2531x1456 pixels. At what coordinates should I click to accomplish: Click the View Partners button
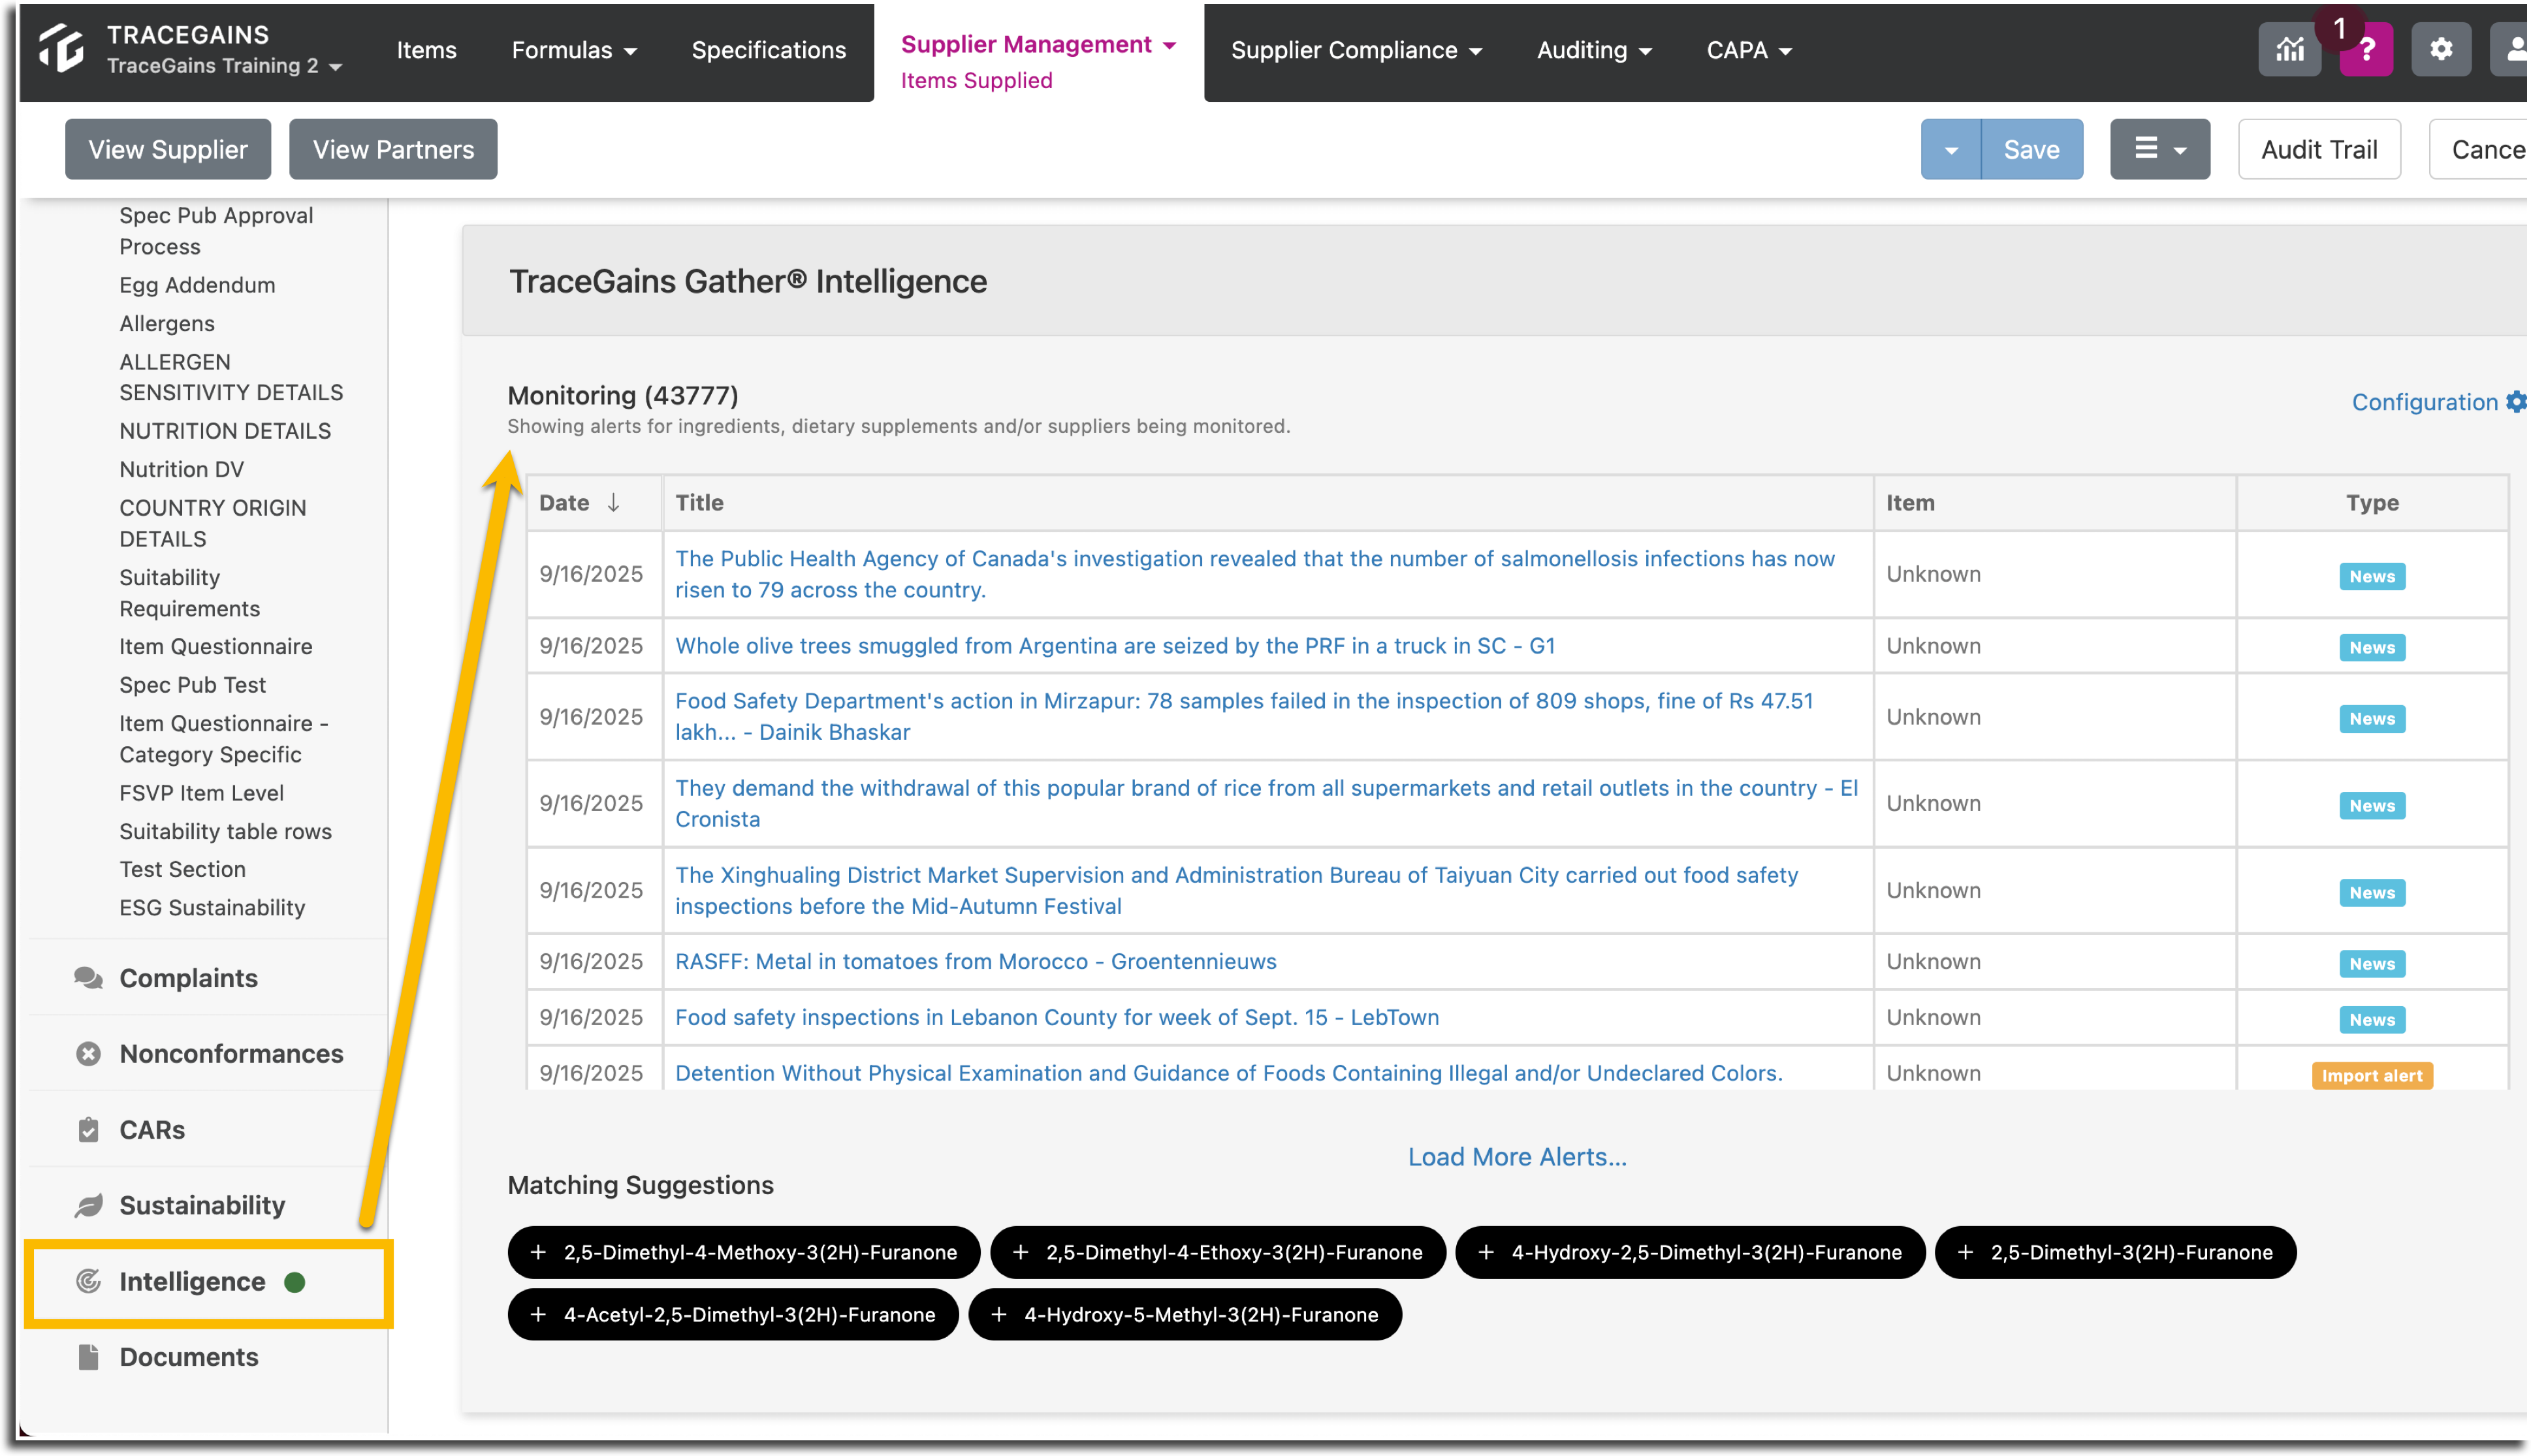[393, 150]
